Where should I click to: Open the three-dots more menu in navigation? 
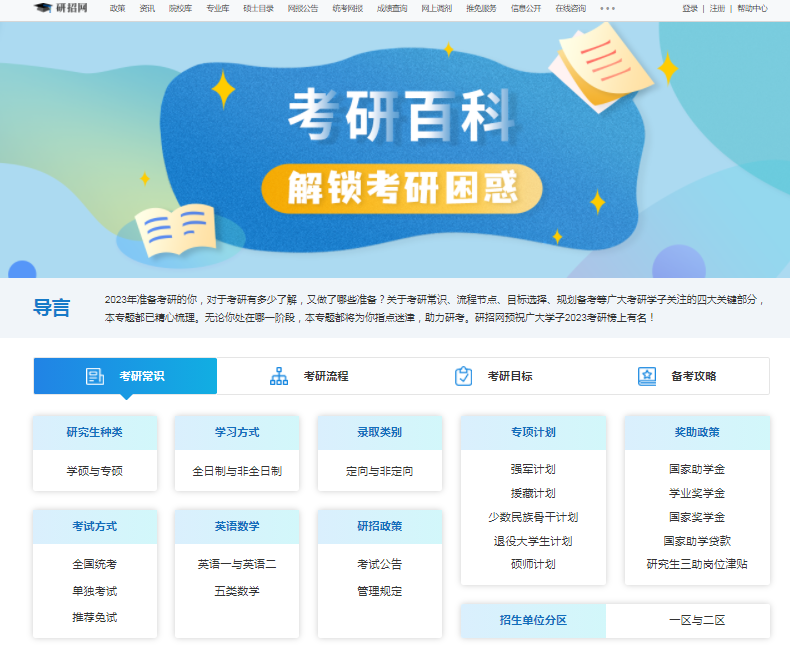pos(607,8)
